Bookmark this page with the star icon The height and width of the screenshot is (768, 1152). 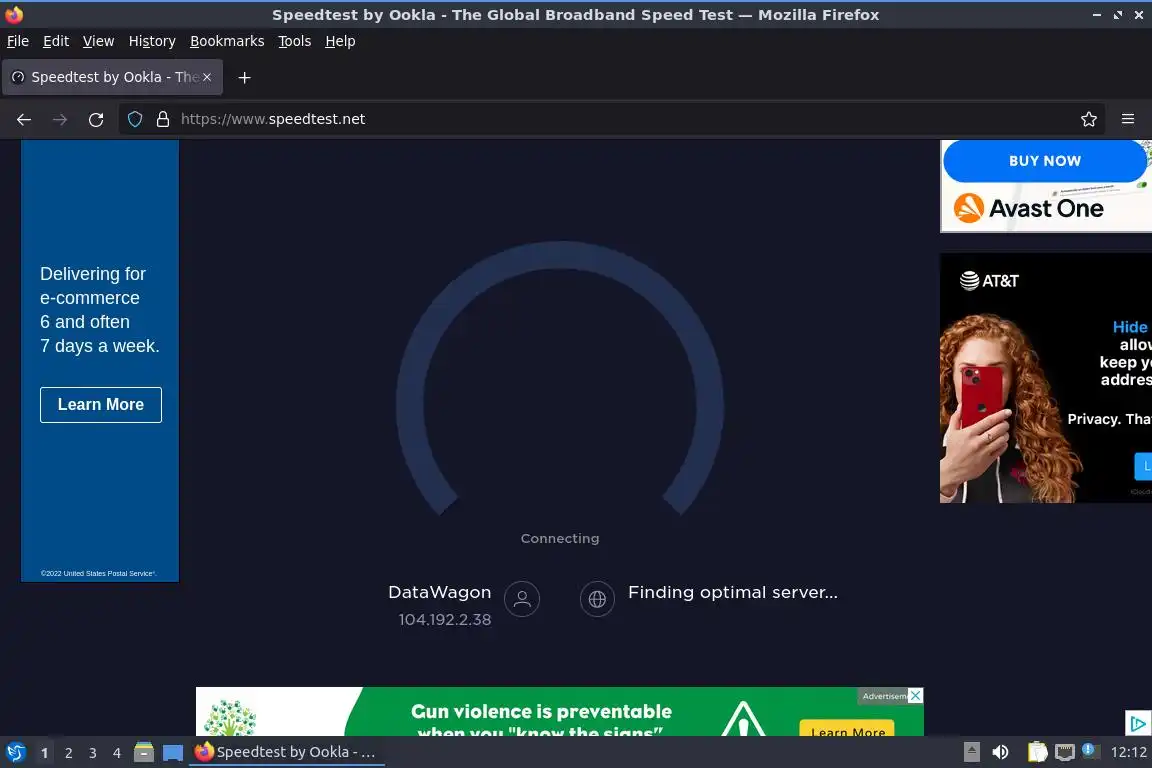coord(1089,119)
